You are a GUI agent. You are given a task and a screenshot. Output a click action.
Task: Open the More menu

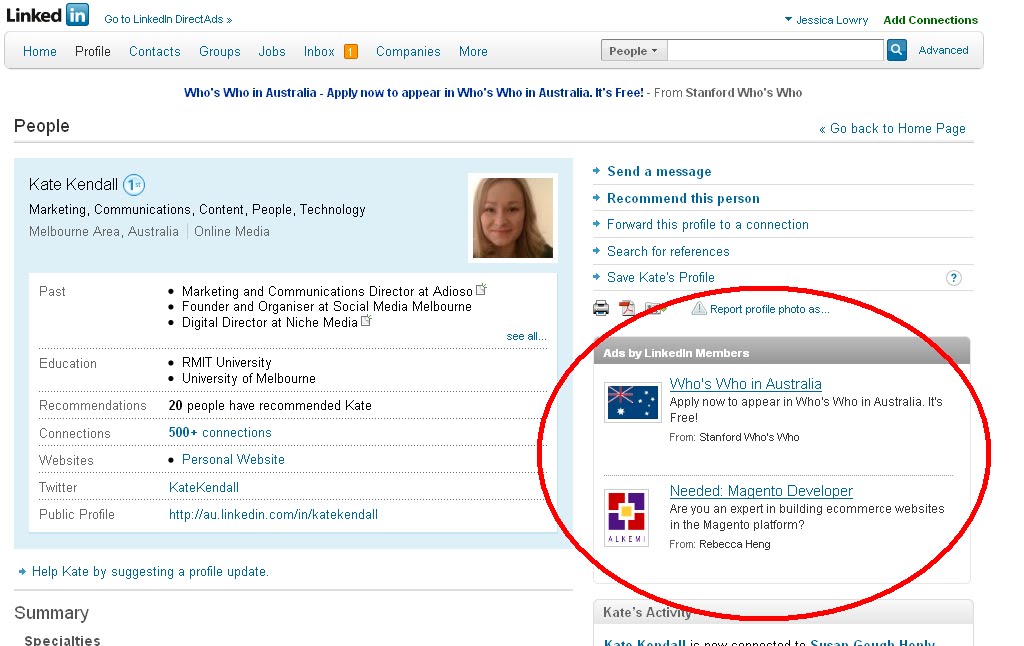473,52
